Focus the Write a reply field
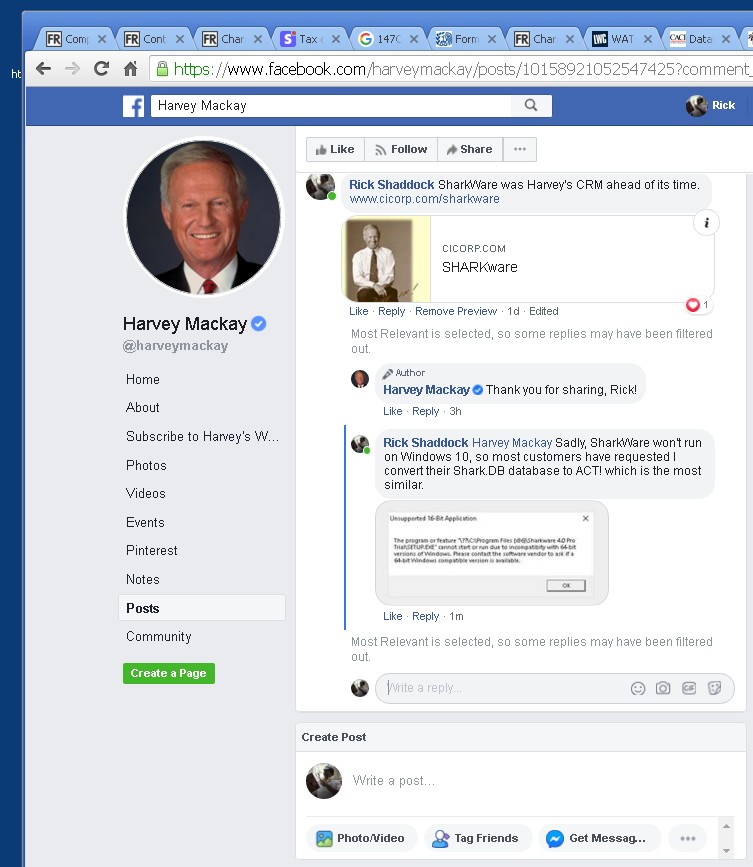 (x=555, y=688)
